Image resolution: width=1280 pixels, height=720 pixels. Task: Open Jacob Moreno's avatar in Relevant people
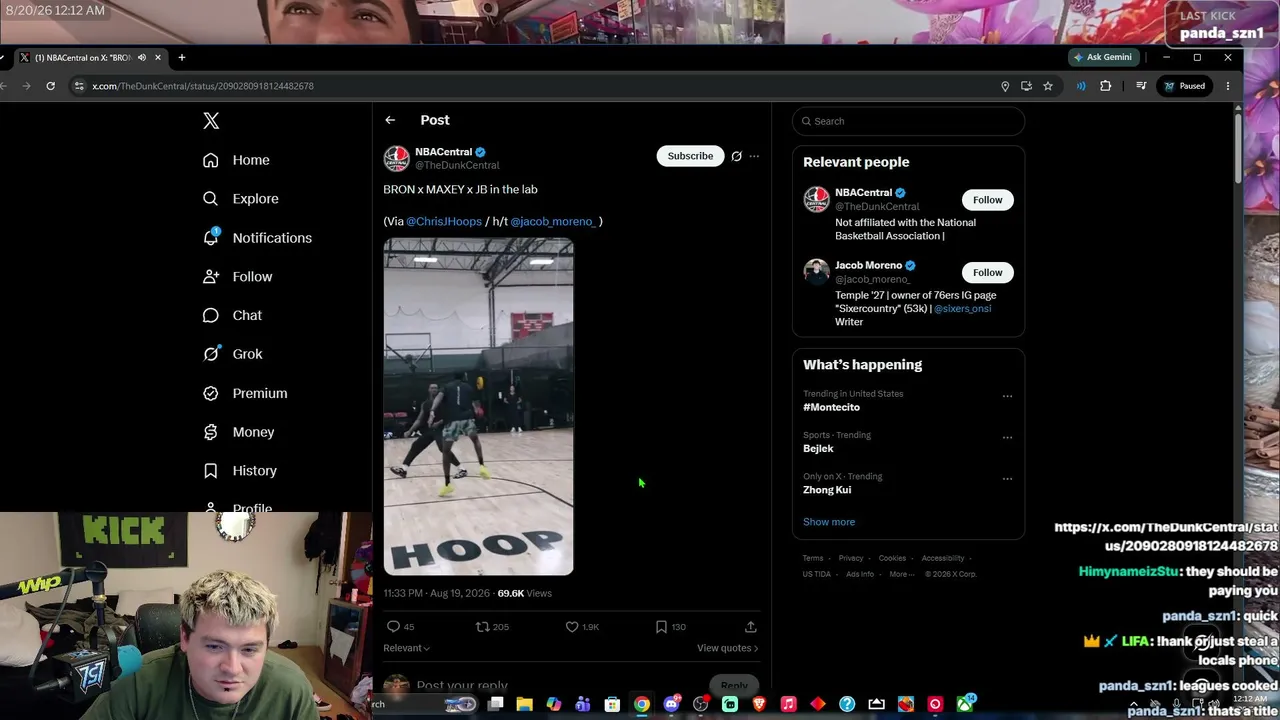tap(817, 272)
